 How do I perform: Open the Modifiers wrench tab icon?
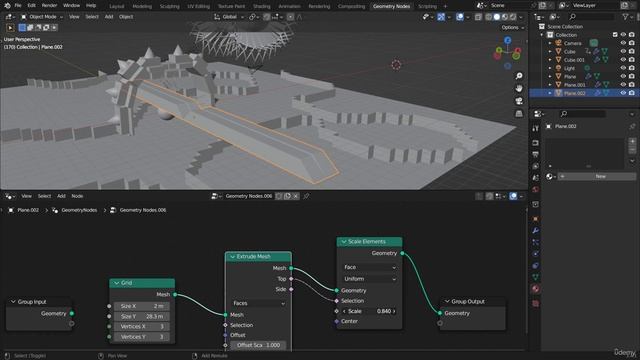(x=536, y=231)
